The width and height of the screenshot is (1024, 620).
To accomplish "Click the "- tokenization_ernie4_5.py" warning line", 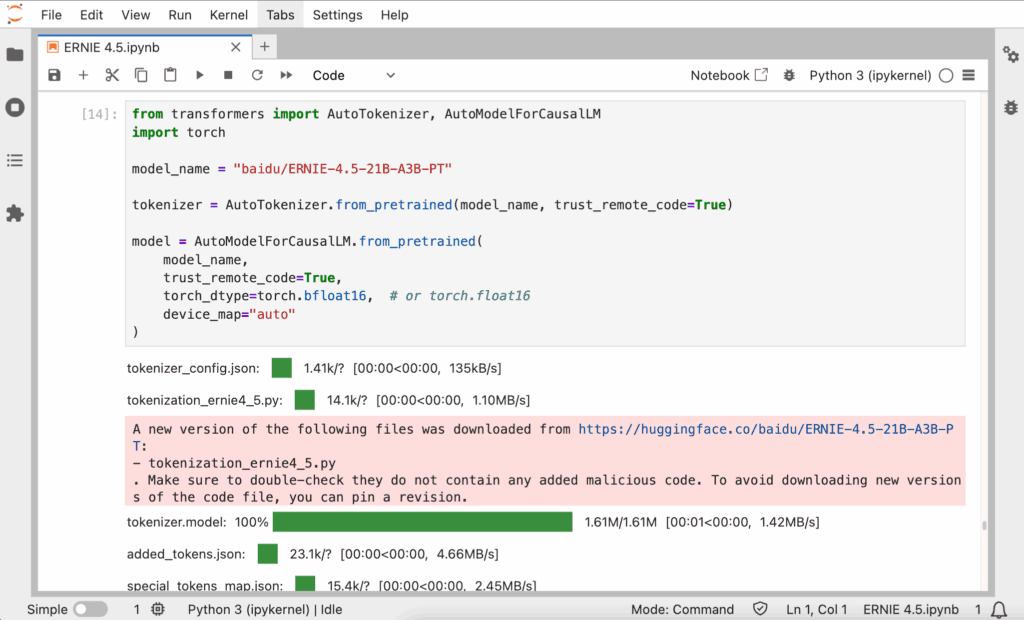I will [x=234, y=463].
